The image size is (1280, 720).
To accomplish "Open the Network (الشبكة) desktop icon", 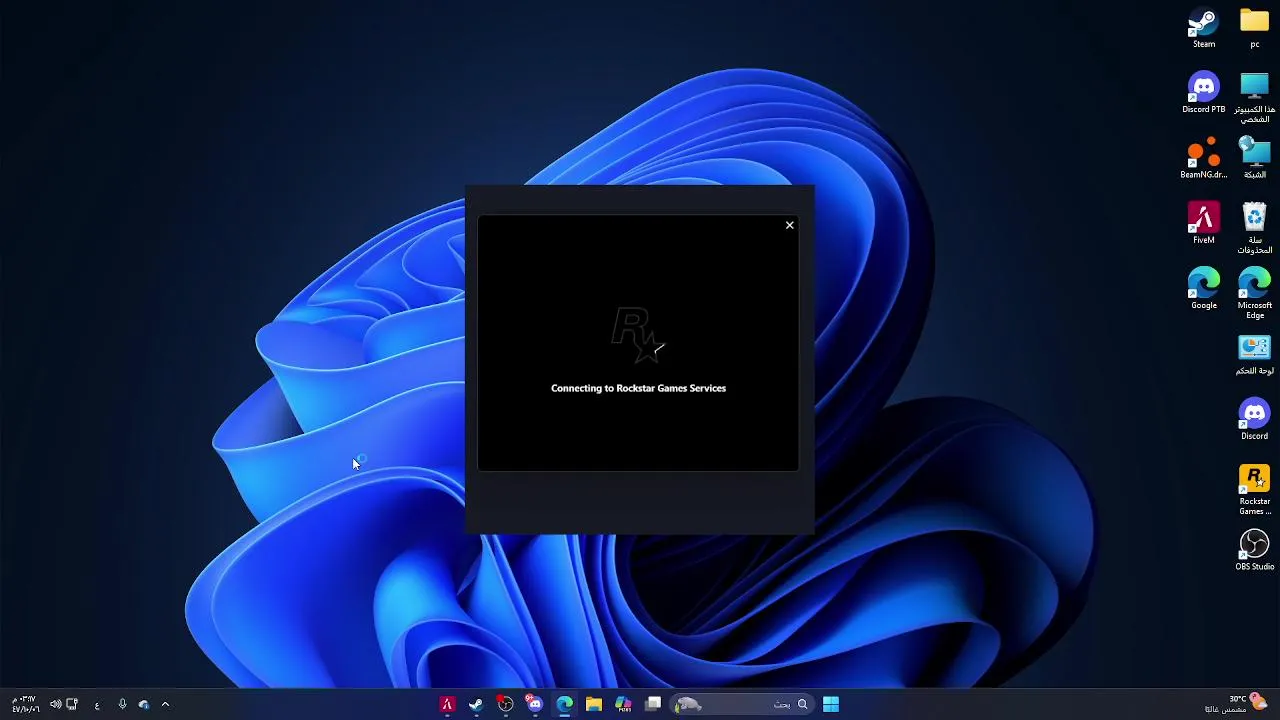I will [1254, 158].
